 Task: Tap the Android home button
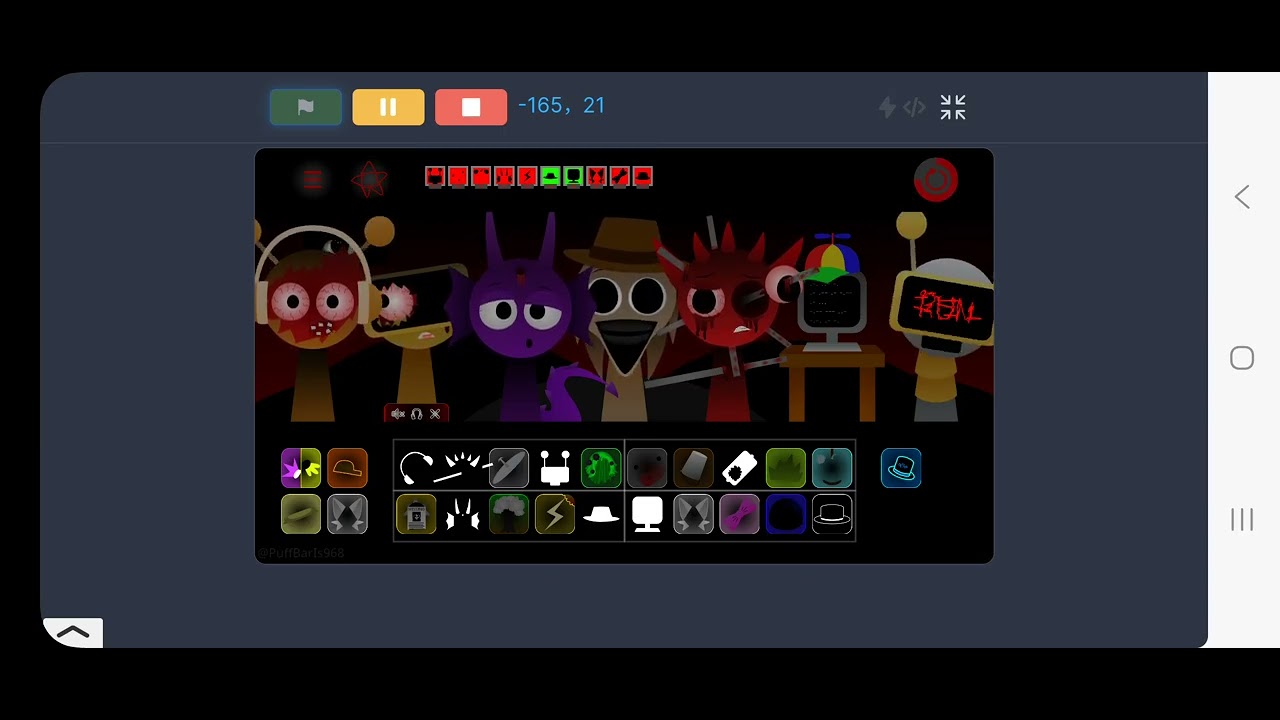1242,358
